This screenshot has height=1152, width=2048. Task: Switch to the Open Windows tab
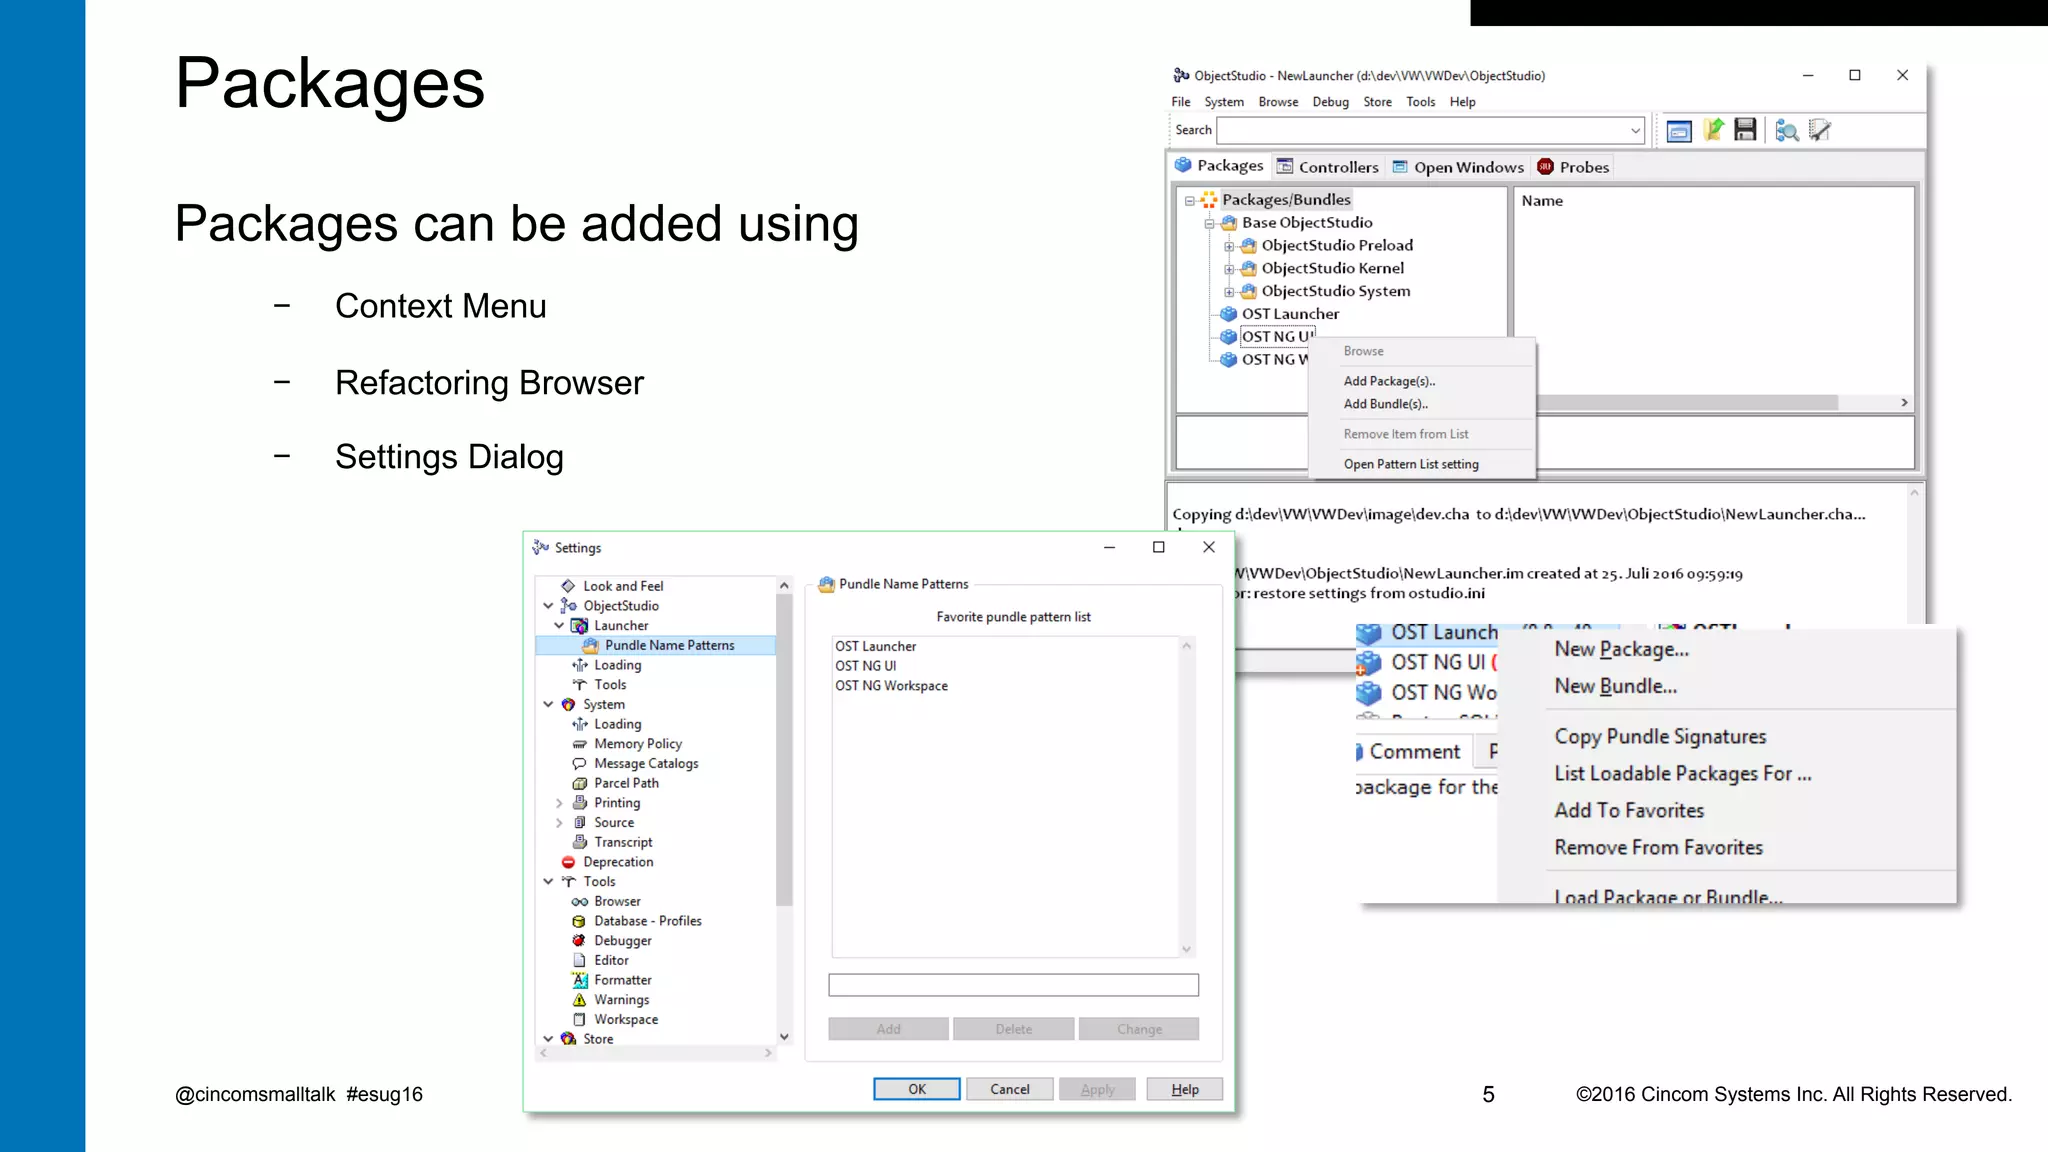[1458, 167]
